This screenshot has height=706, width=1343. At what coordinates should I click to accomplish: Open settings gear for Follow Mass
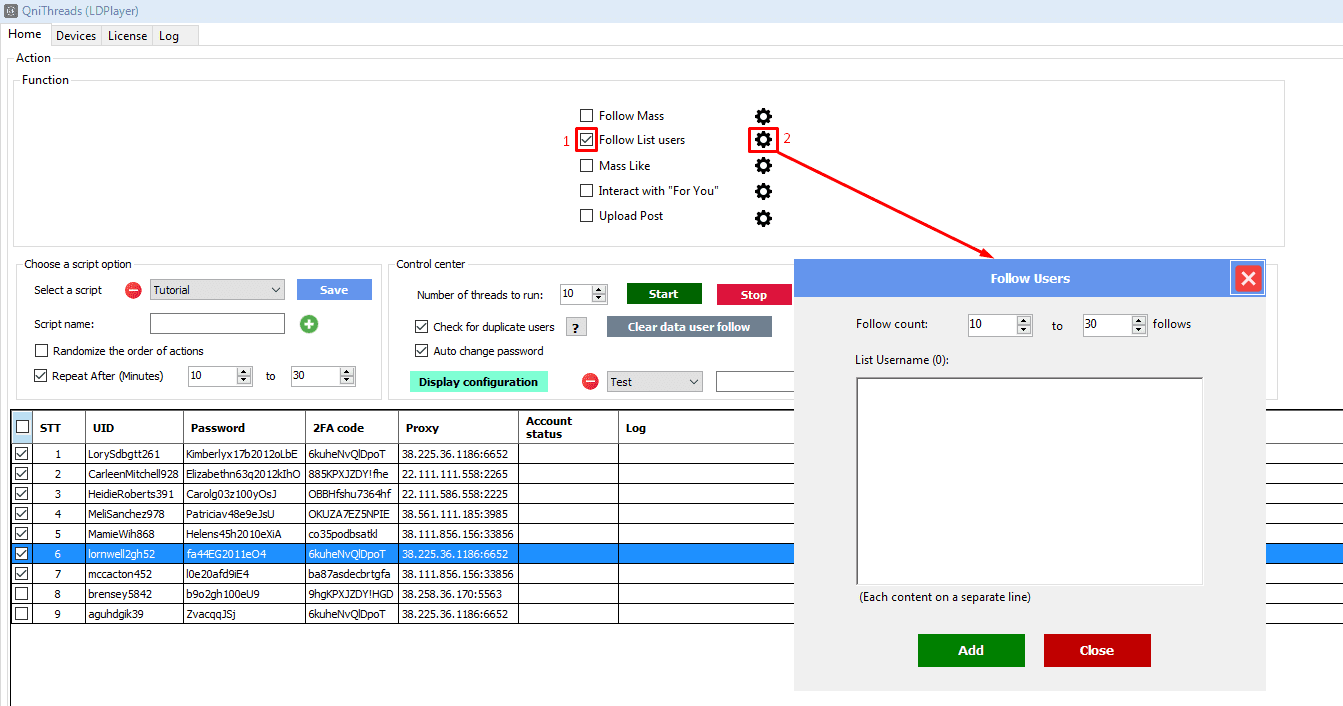763,116
